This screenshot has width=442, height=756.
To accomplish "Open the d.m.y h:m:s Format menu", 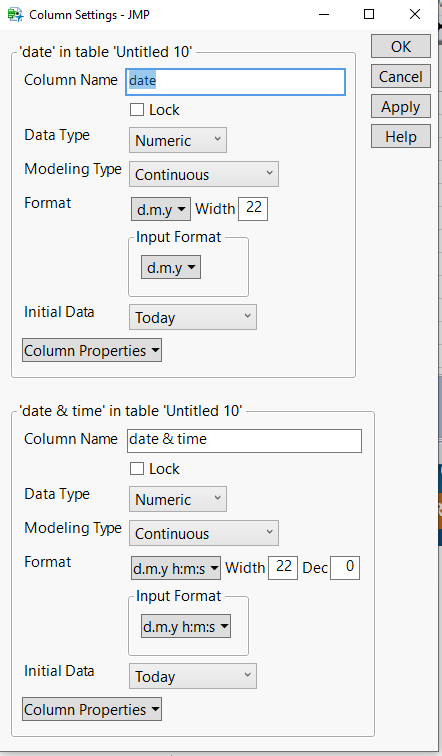I will click(x=176, y=568).
